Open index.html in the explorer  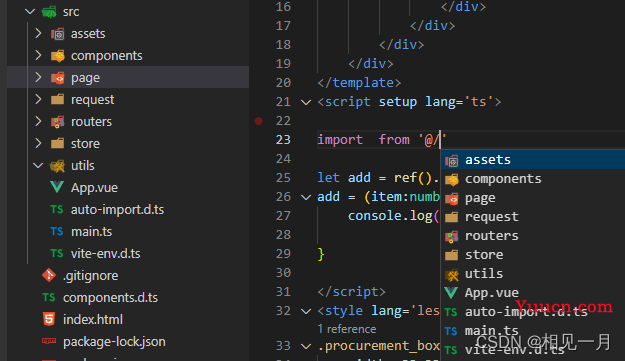pyautogui.click(x=93, y=320)
